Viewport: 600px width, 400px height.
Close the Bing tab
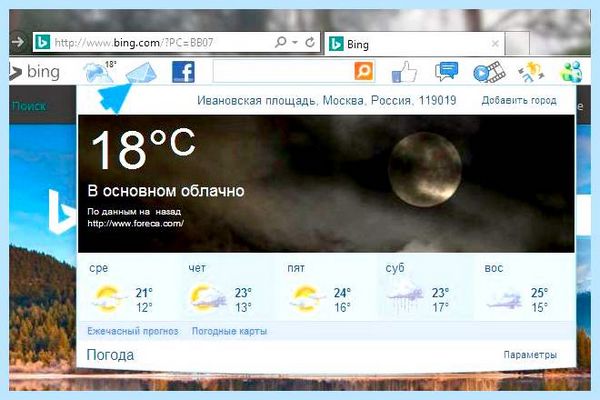495,44
